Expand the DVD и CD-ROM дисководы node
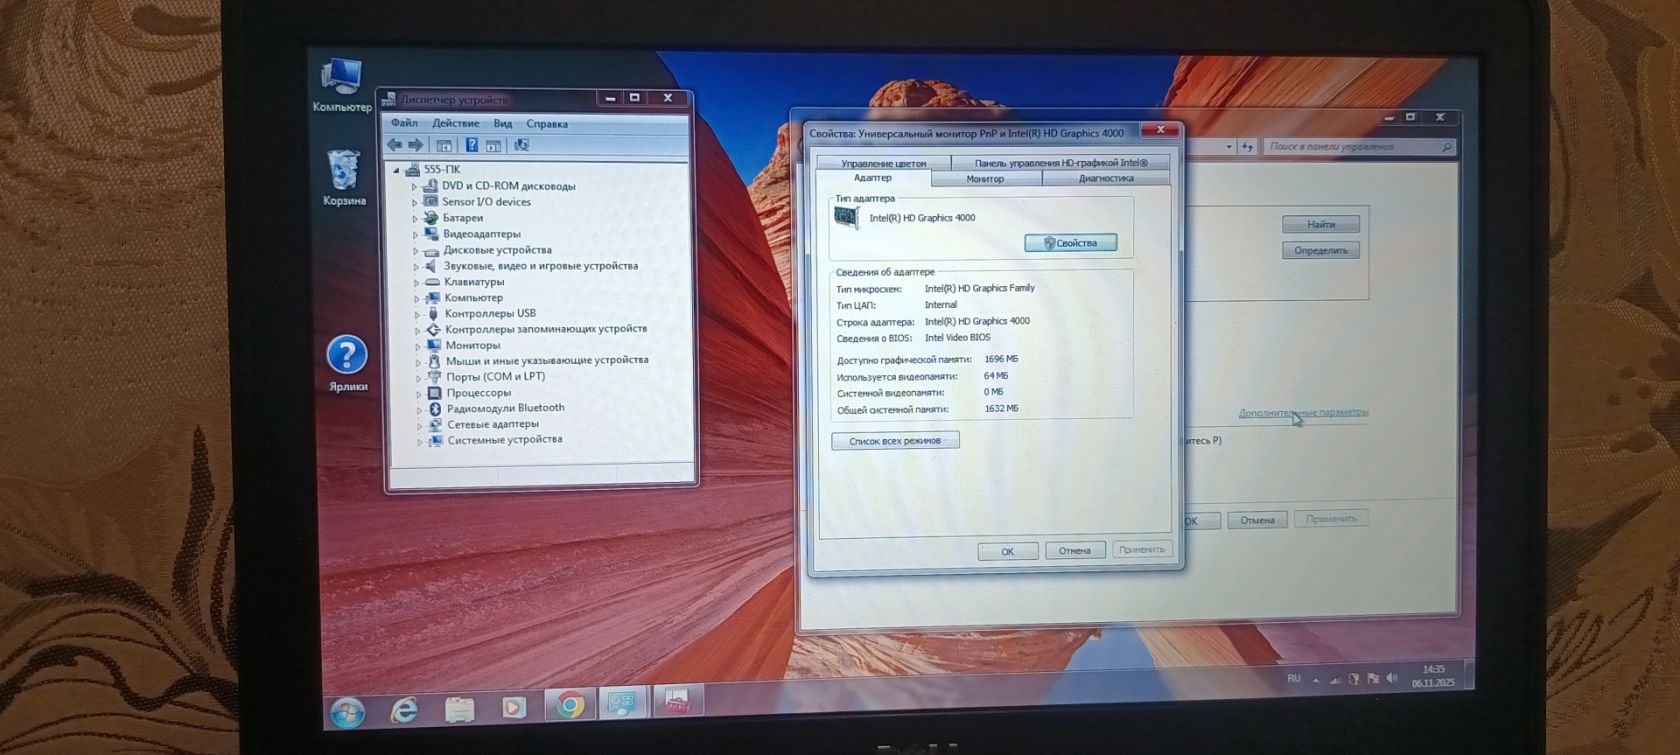Viewport: 1680px width, 755px height. pyautogui.click(x=414, y=186)
